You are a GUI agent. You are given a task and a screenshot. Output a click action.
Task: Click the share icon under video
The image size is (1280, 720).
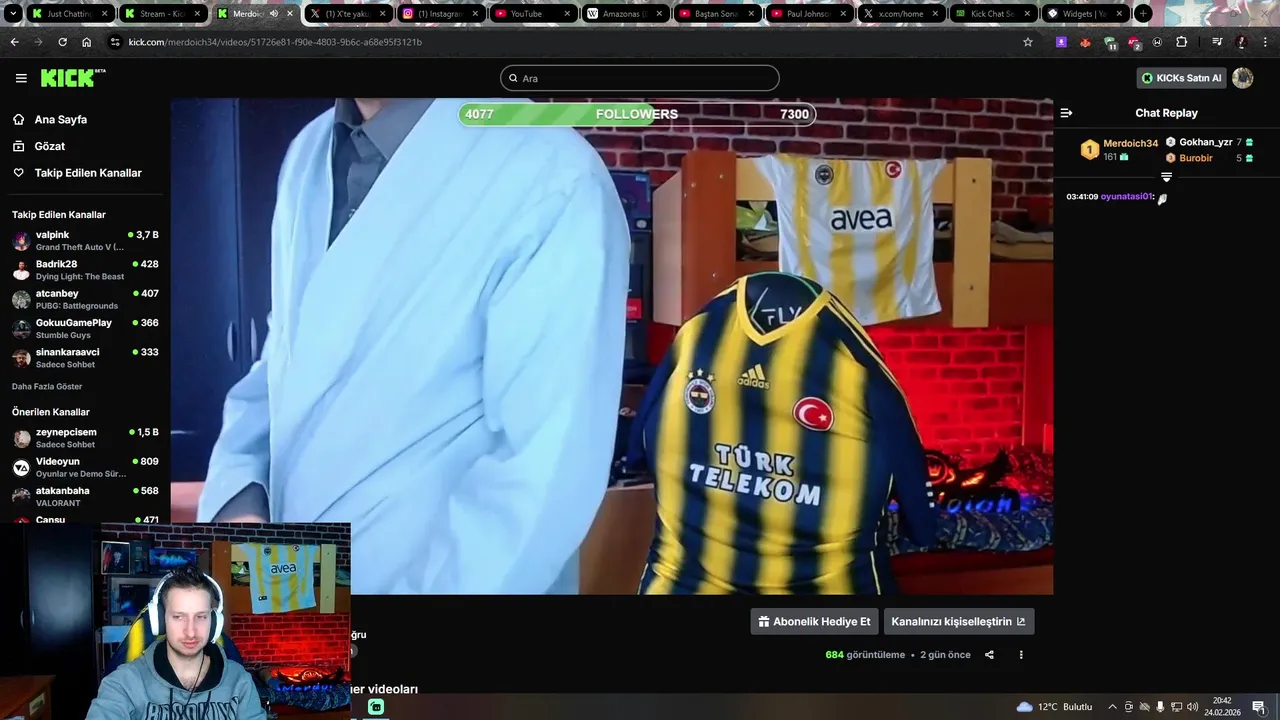[x=989, y=655]
